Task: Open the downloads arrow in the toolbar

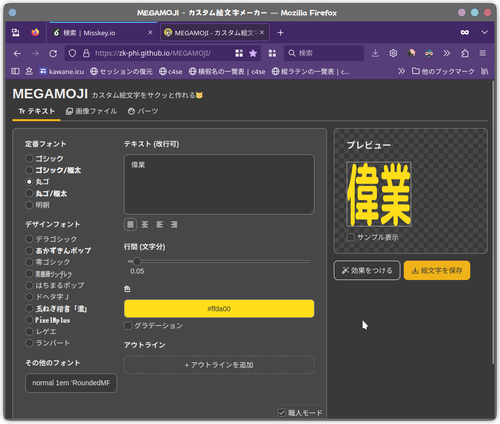Action: click(375, 53)
